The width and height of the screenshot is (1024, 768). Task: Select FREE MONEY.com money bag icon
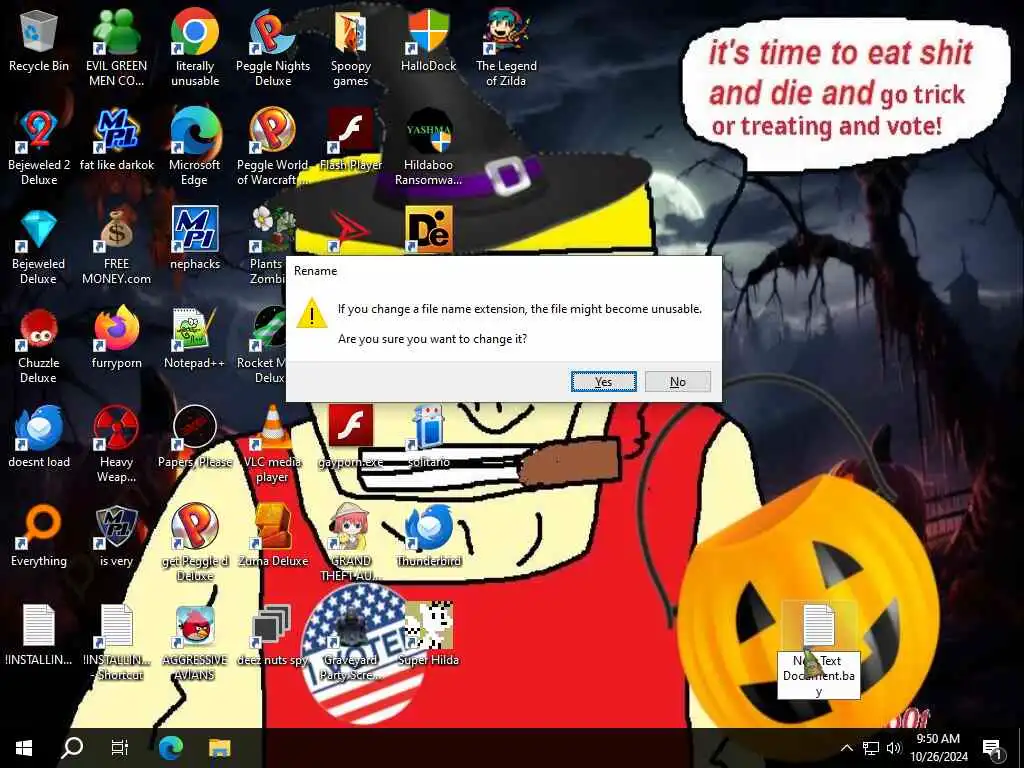(116, 248)
